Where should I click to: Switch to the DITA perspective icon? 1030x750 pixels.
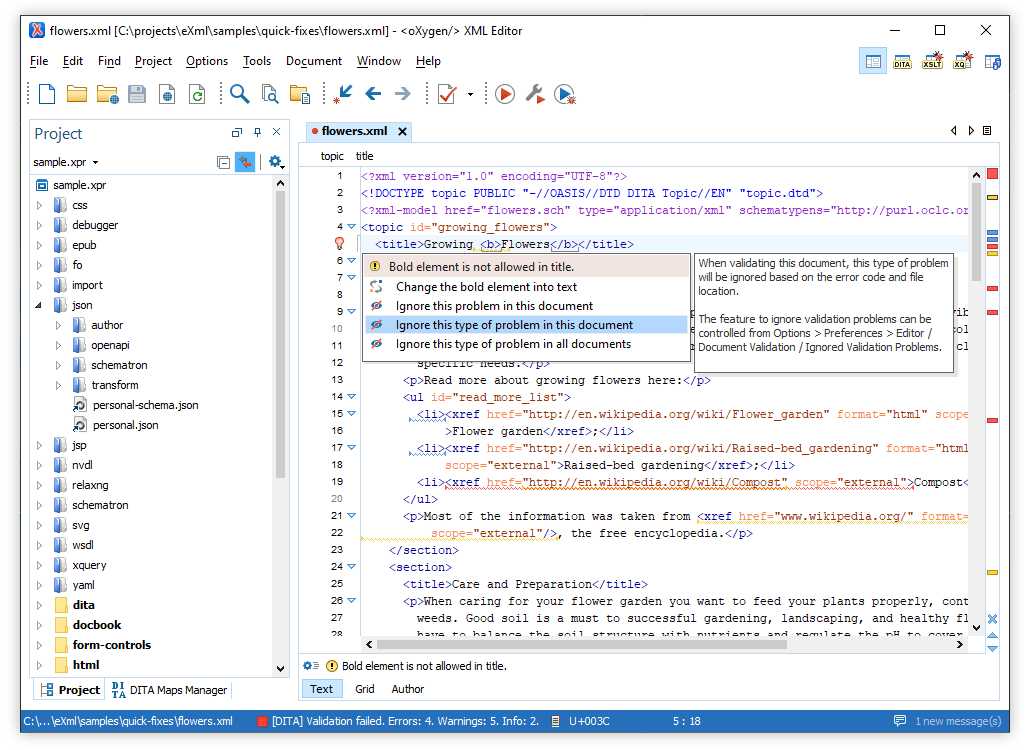903,61
